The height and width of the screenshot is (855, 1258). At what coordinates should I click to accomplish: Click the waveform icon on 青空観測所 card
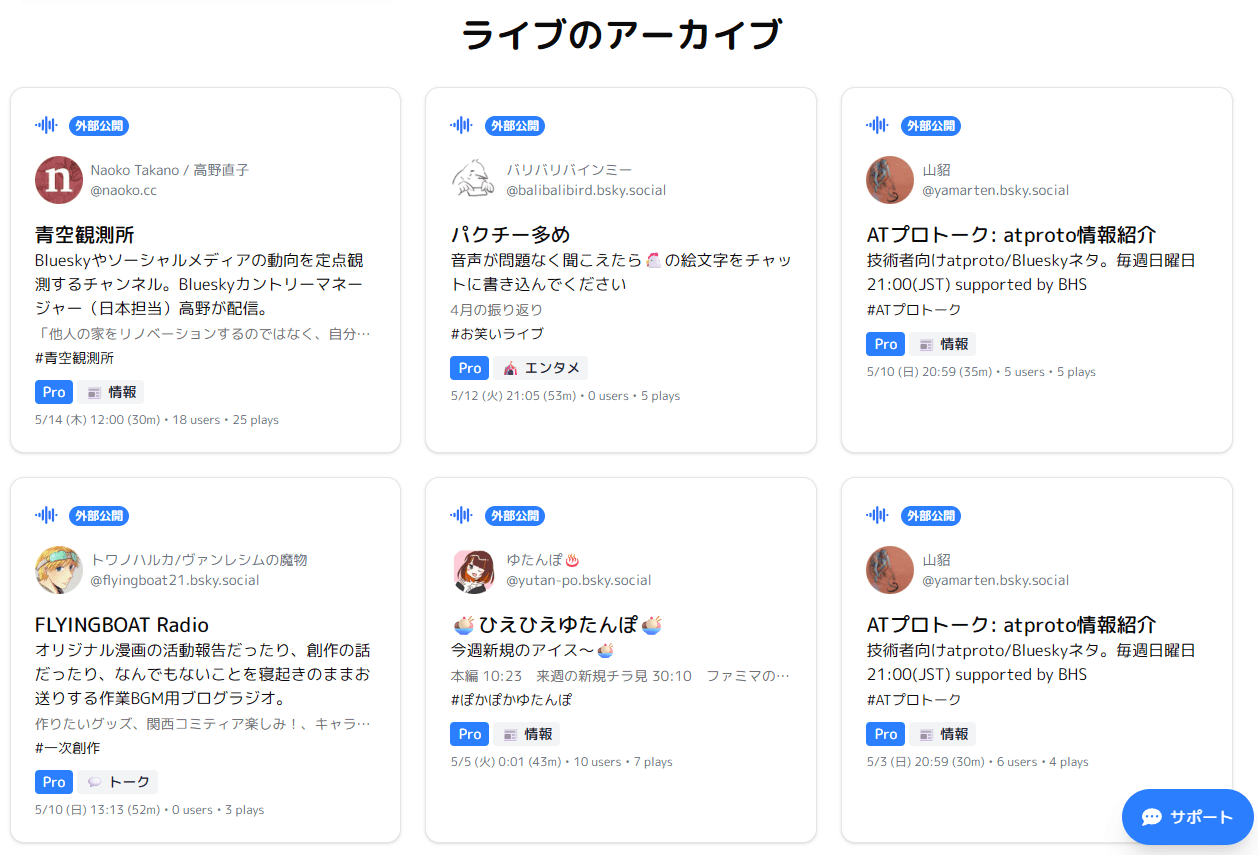tap(46, 125)
